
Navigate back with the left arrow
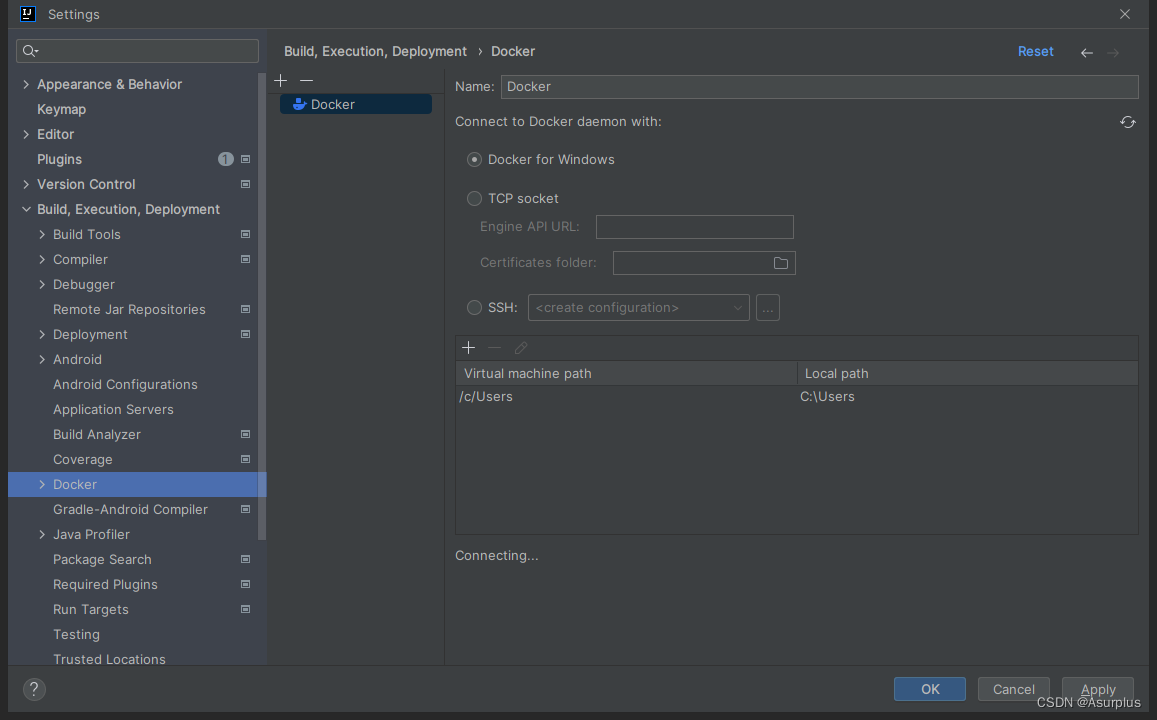click(x=1087, y=52)
